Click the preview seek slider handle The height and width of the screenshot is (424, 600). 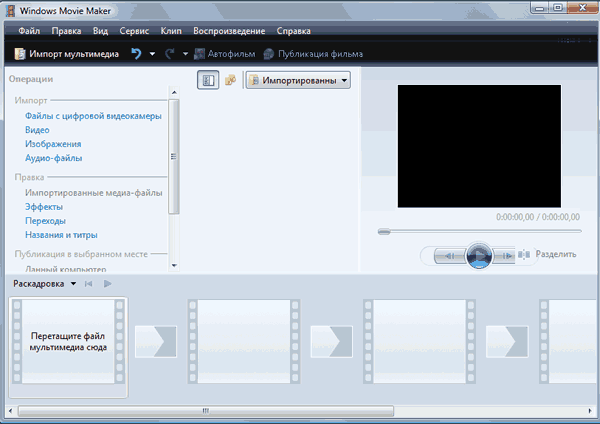tap(384, 232)
